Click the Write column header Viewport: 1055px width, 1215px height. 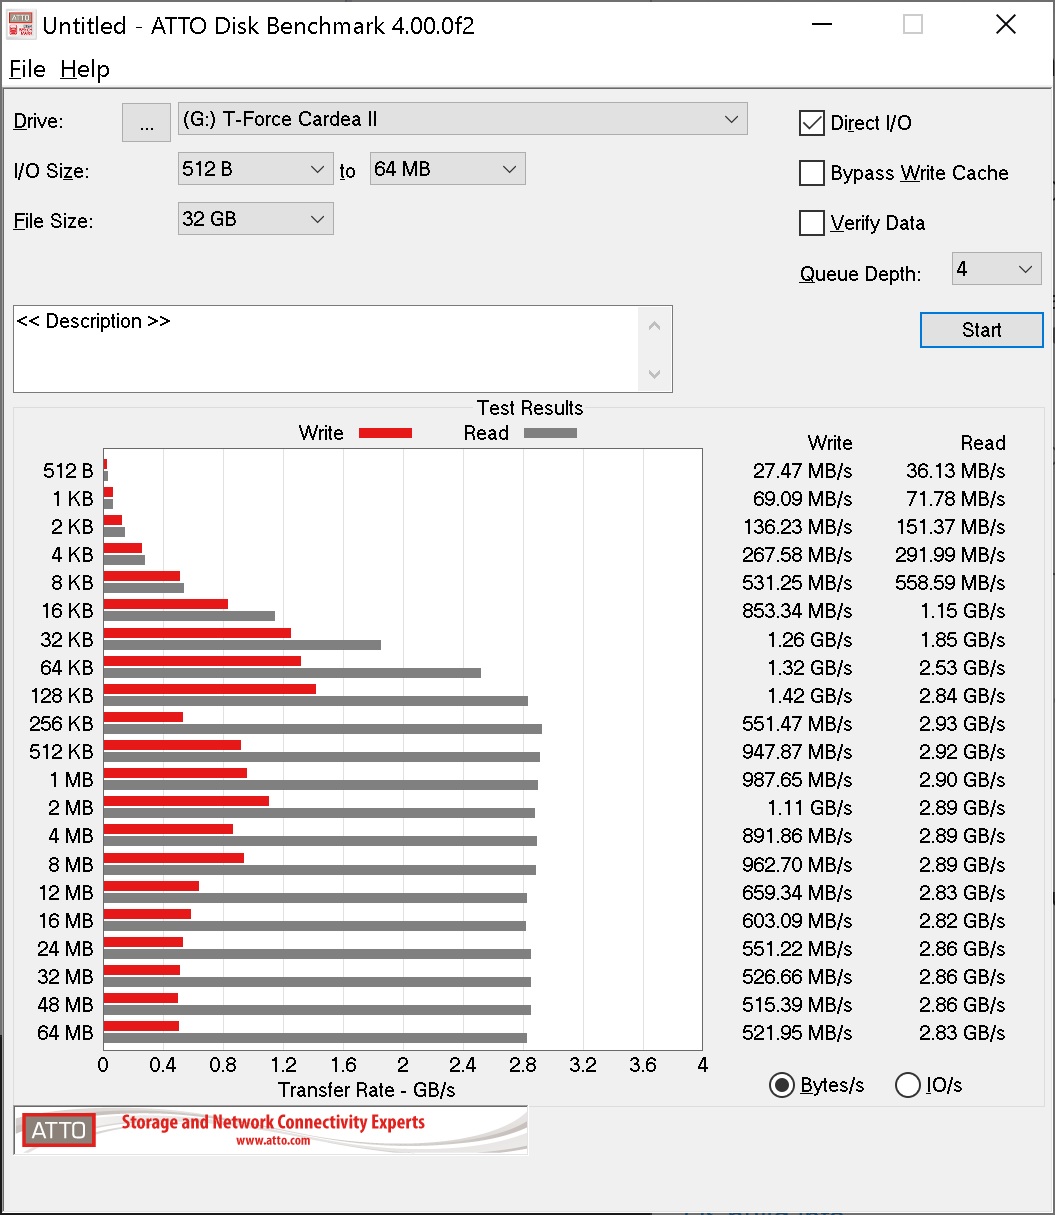[x=830, y=443]
